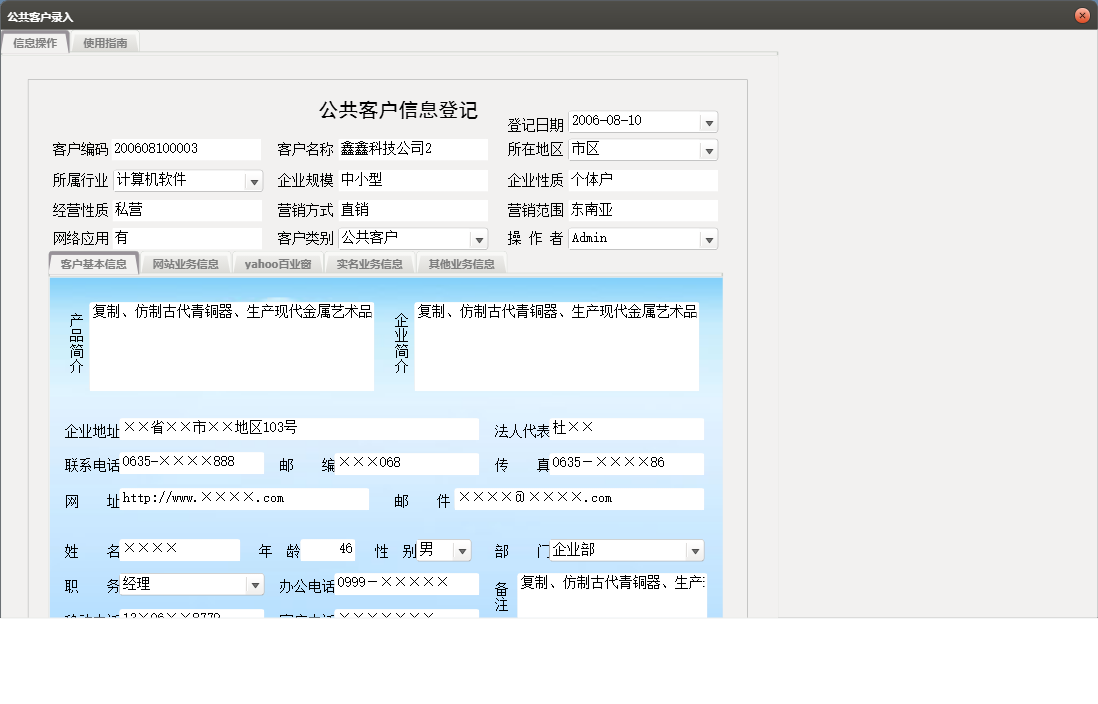Expand the 职务 经理 dropdown
Image resolution: width=1098 pixels, height=704 pixels.
[255, 585]
